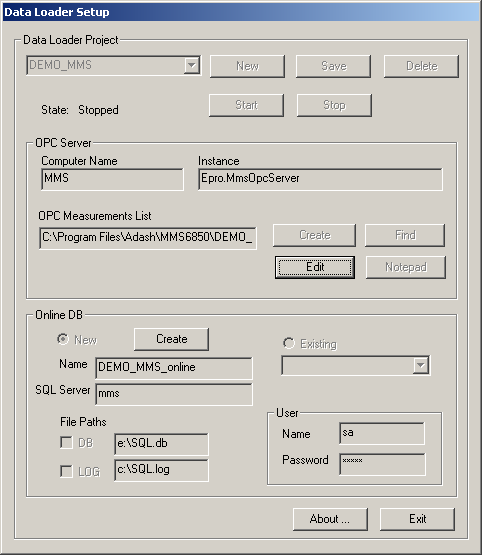Click the Find button
This screenshot has height=555, width=482.
coord(405,235)
